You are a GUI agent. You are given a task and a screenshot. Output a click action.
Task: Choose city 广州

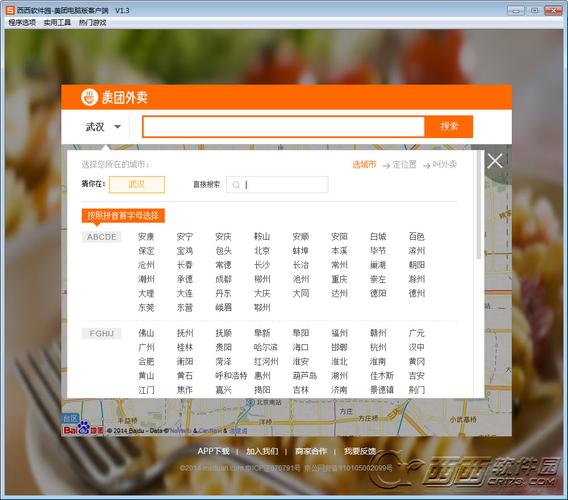[146, 347]
